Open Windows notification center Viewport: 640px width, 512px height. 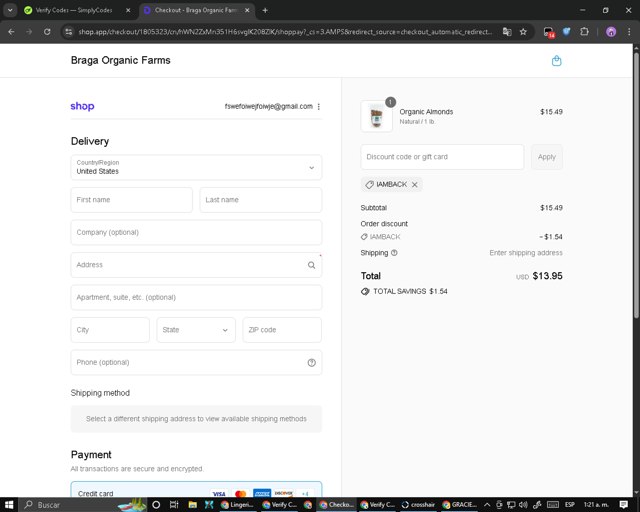623,505
